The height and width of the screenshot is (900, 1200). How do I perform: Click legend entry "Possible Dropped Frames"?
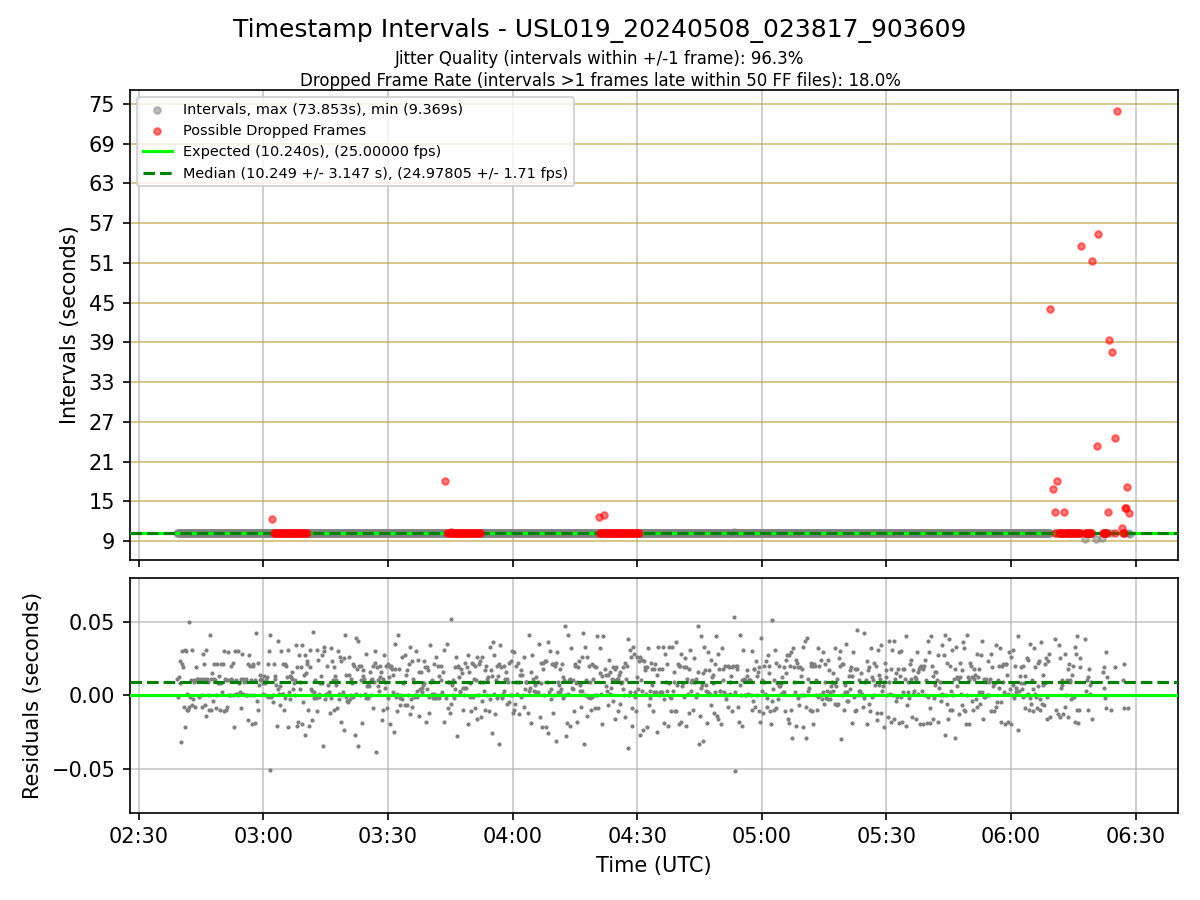click(x=274, y=130)
